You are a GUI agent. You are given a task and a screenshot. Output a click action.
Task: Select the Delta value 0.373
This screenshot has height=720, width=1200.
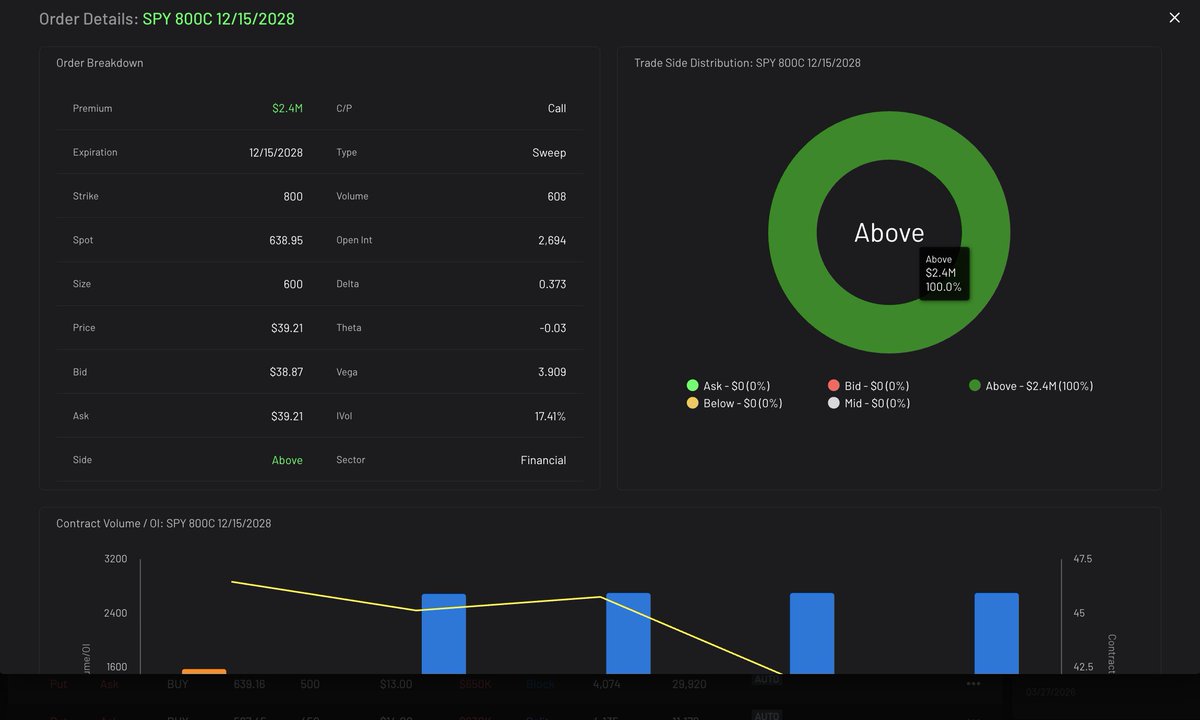coord(552,285)
